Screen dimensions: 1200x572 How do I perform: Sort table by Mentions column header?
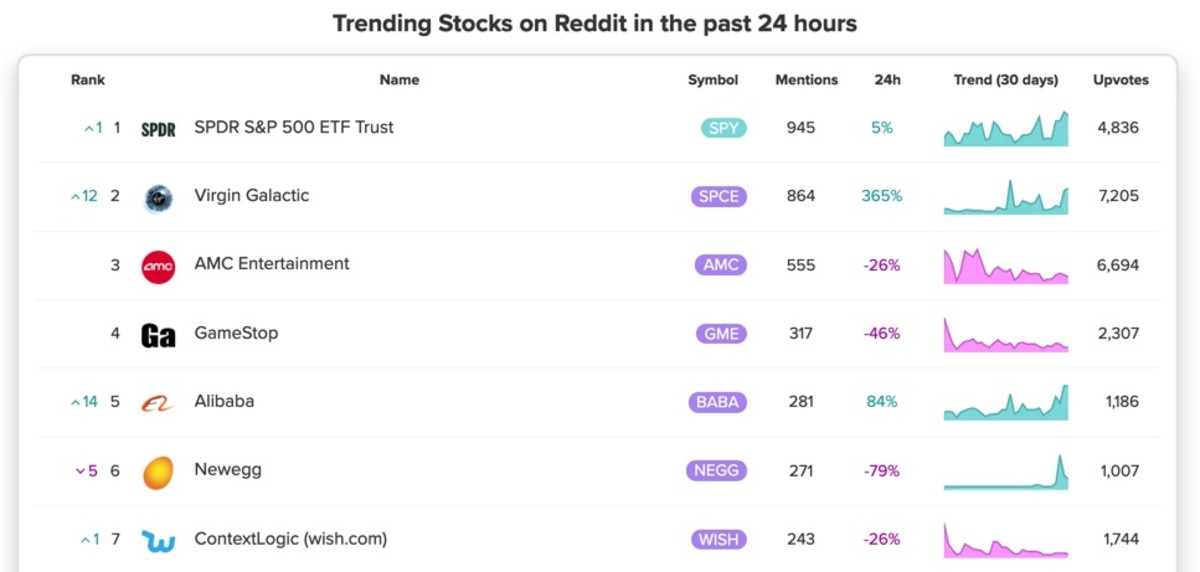(807, 80)
